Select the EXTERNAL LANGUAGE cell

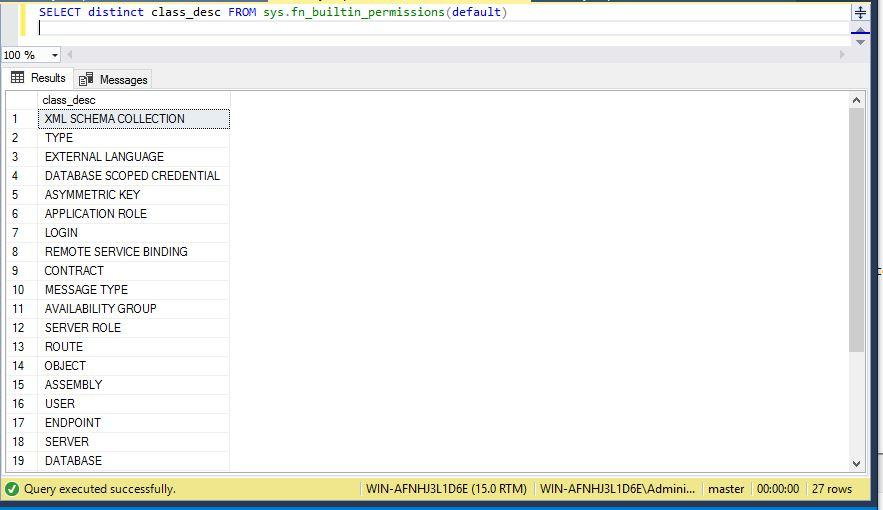(133, 157)
